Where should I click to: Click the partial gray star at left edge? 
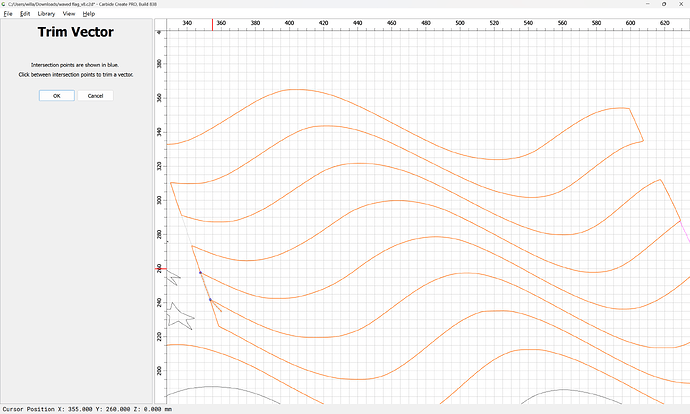coord(171,274)
